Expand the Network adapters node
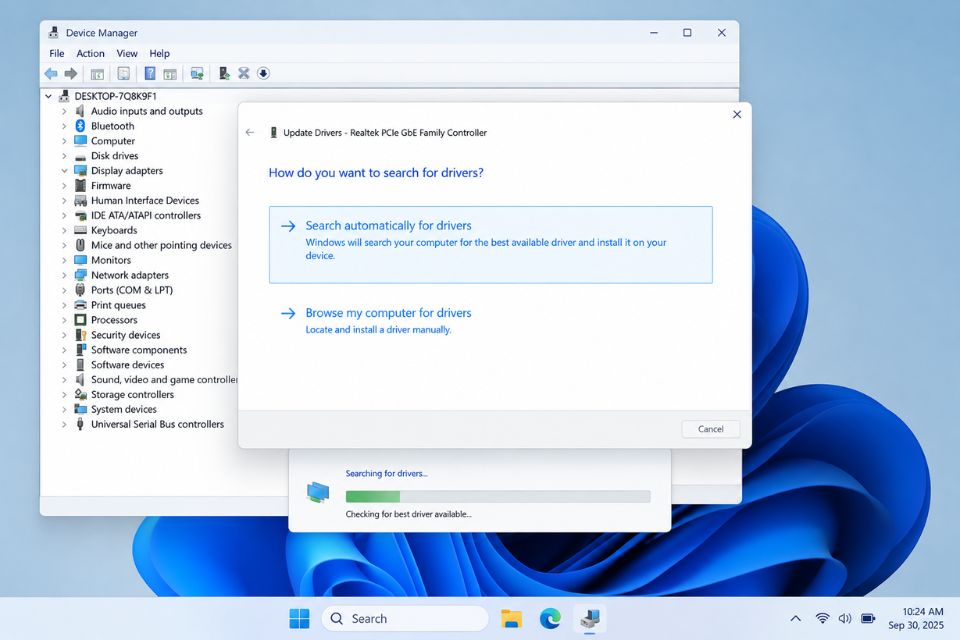This screenshot has width=960, height=640. point(64,275)
